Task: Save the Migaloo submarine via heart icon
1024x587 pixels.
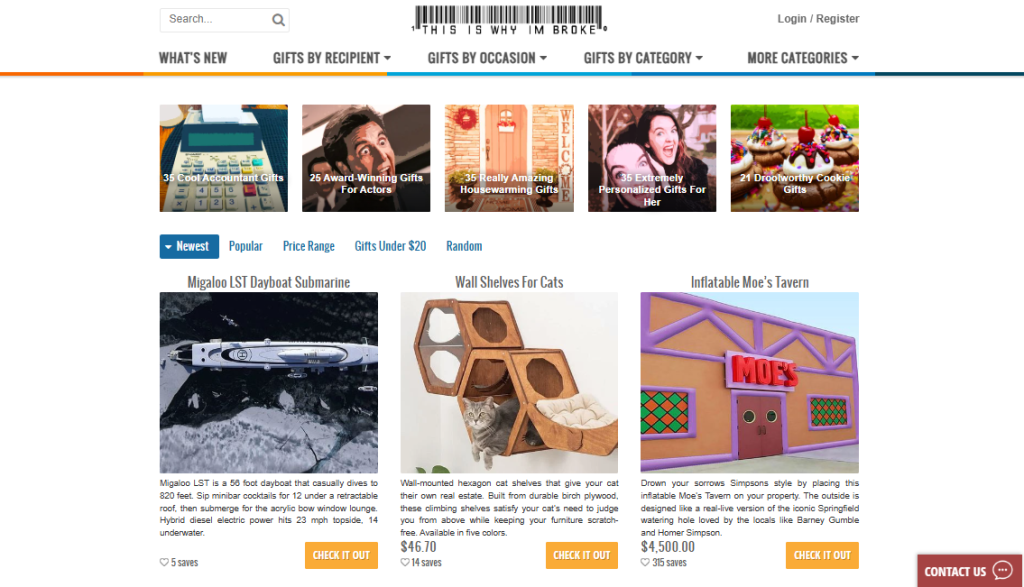Action: (x=164, y=562)
